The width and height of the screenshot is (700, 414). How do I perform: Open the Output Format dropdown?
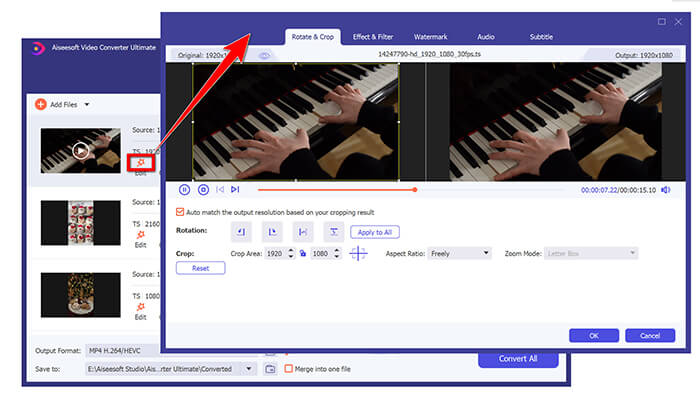[x=172, y=351]
